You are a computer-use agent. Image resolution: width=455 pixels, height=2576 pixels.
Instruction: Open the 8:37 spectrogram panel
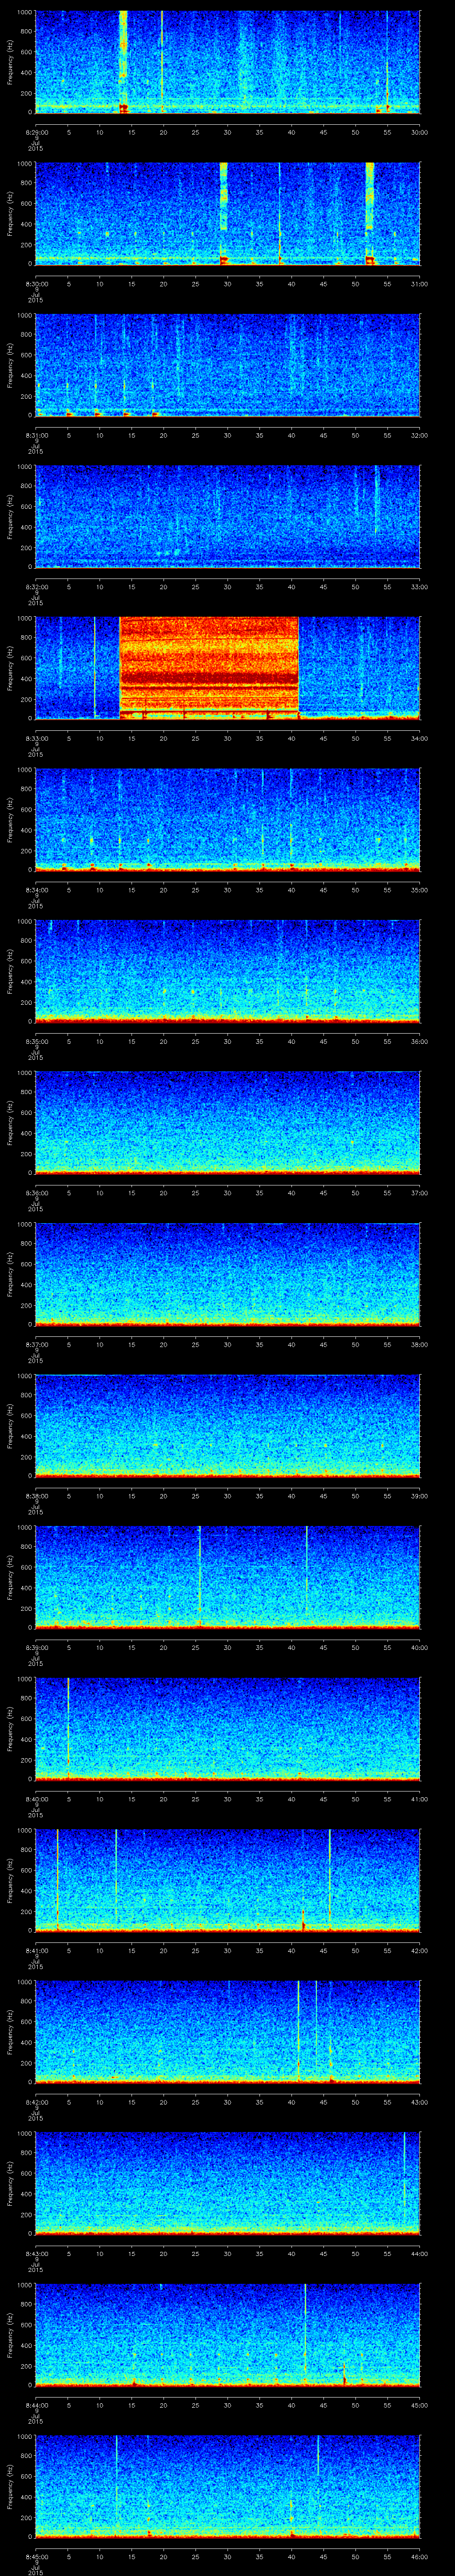(227, 1273)
